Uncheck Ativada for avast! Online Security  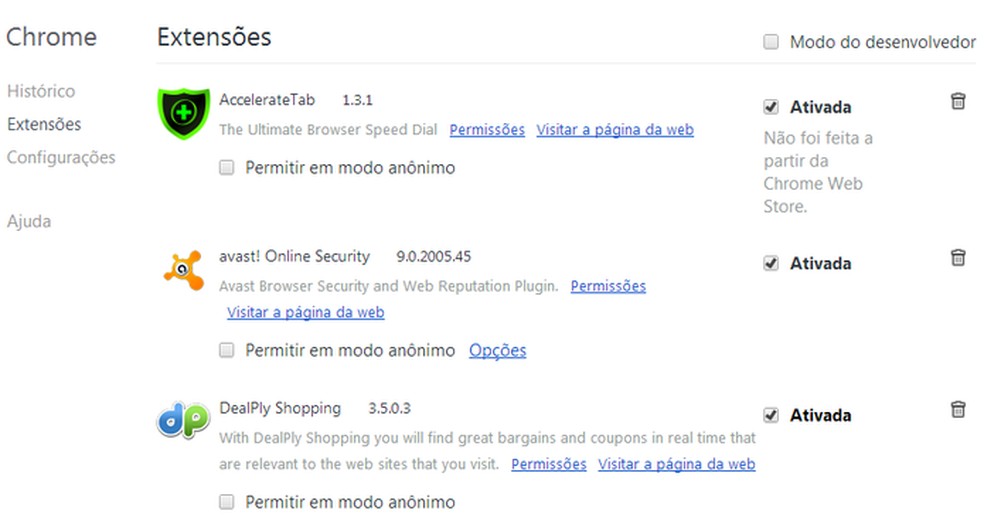(771, 263)
